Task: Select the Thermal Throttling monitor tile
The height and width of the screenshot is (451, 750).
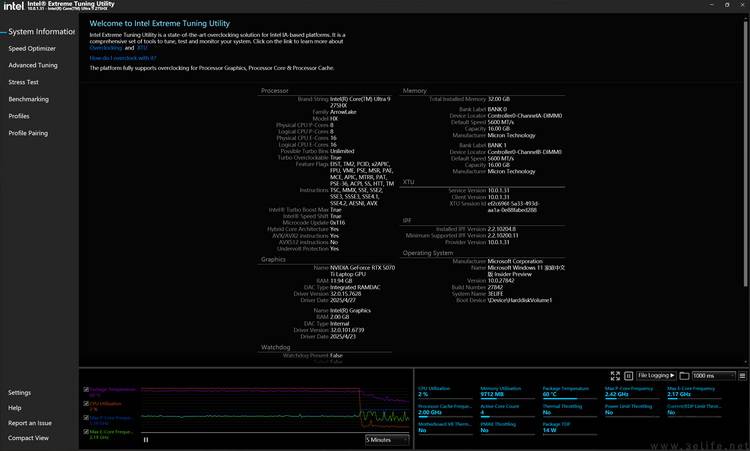Action: point(569,410)
